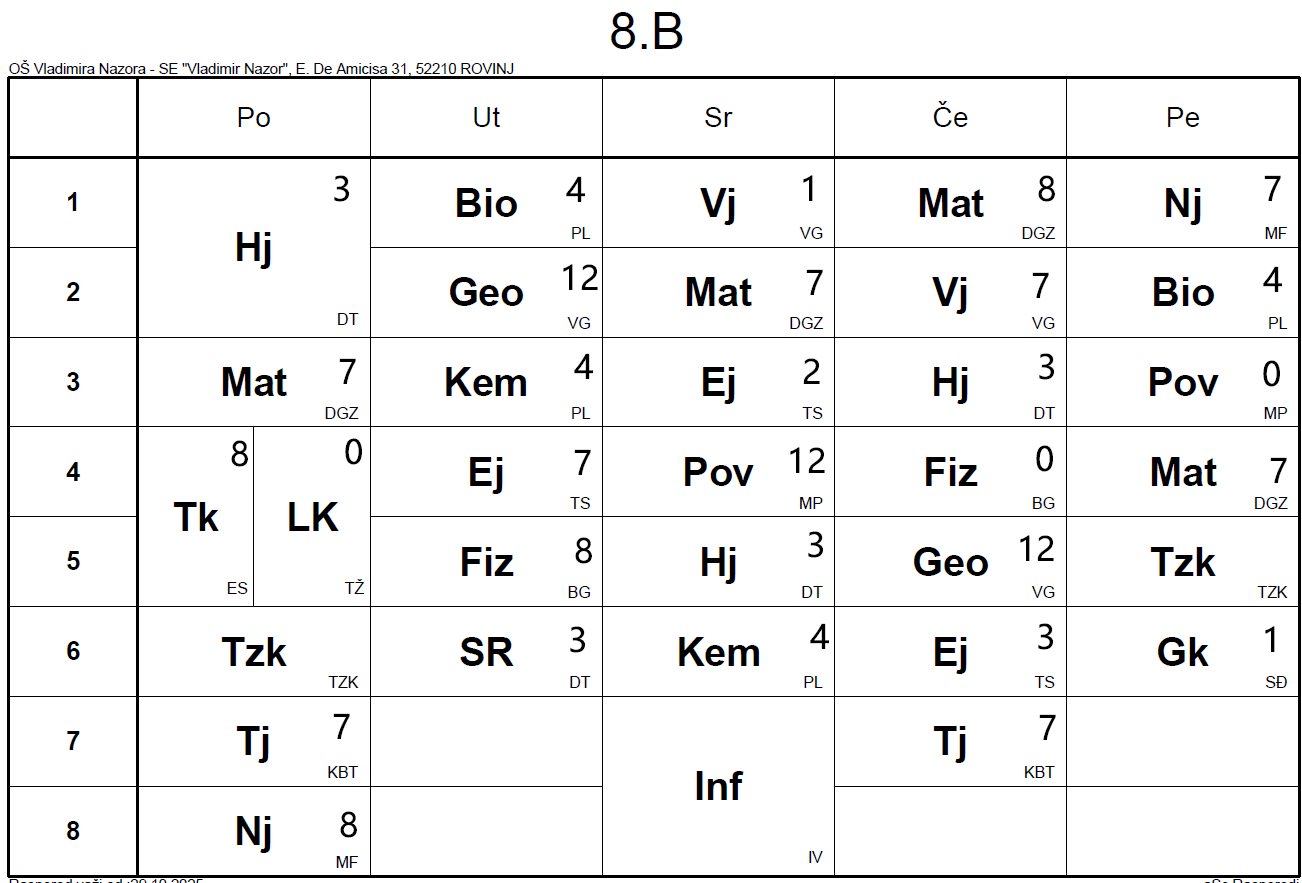Click the Sr day column header
This screenshot has width=1302, height=883.
point(718,118)
